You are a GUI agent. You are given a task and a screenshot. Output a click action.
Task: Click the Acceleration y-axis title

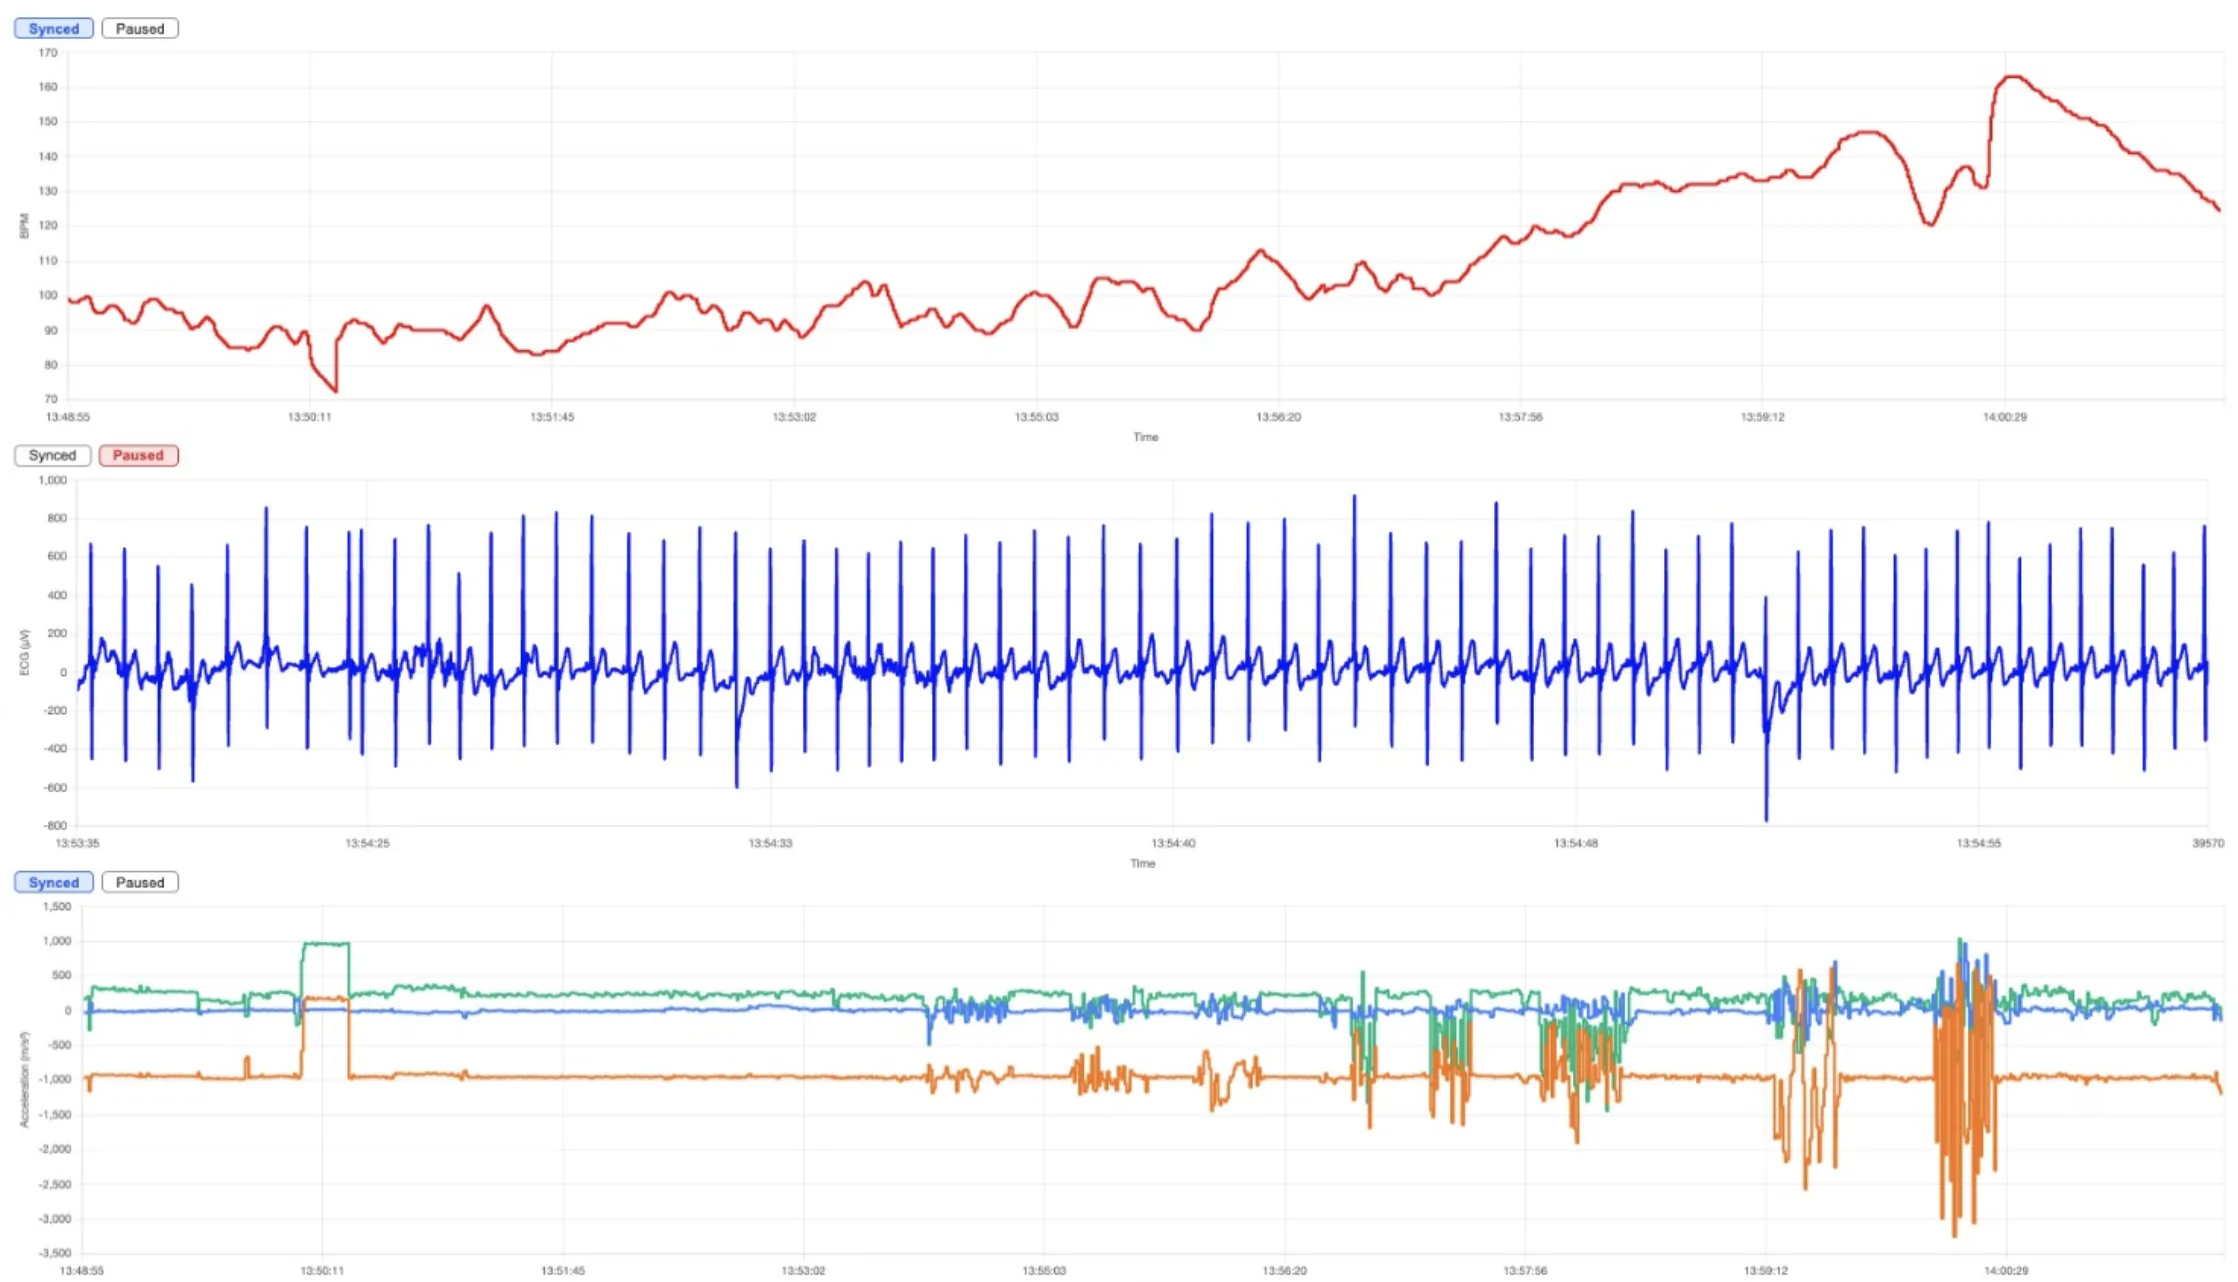(25, 1080)
